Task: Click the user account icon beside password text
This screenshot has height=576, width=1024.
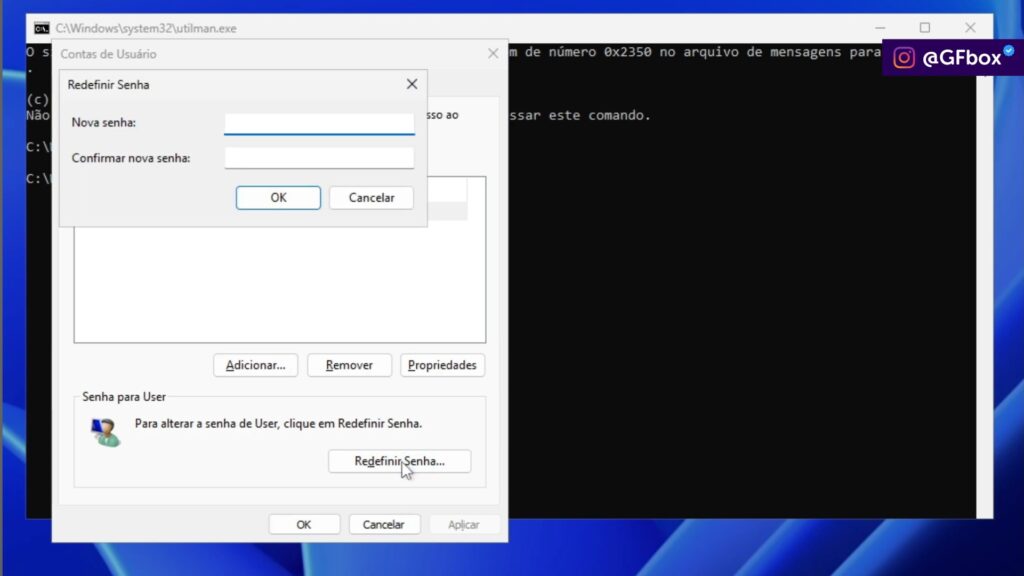Action: click(105, 432)
